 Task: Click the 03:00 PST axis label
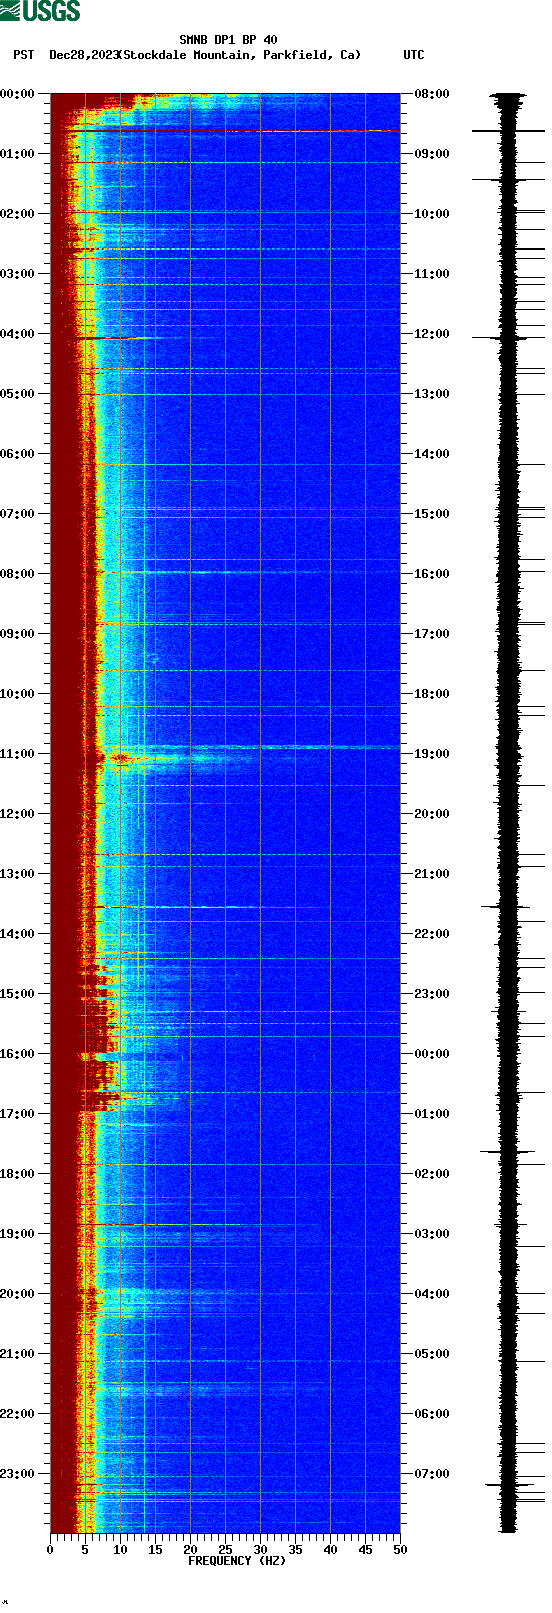[17, 274]
